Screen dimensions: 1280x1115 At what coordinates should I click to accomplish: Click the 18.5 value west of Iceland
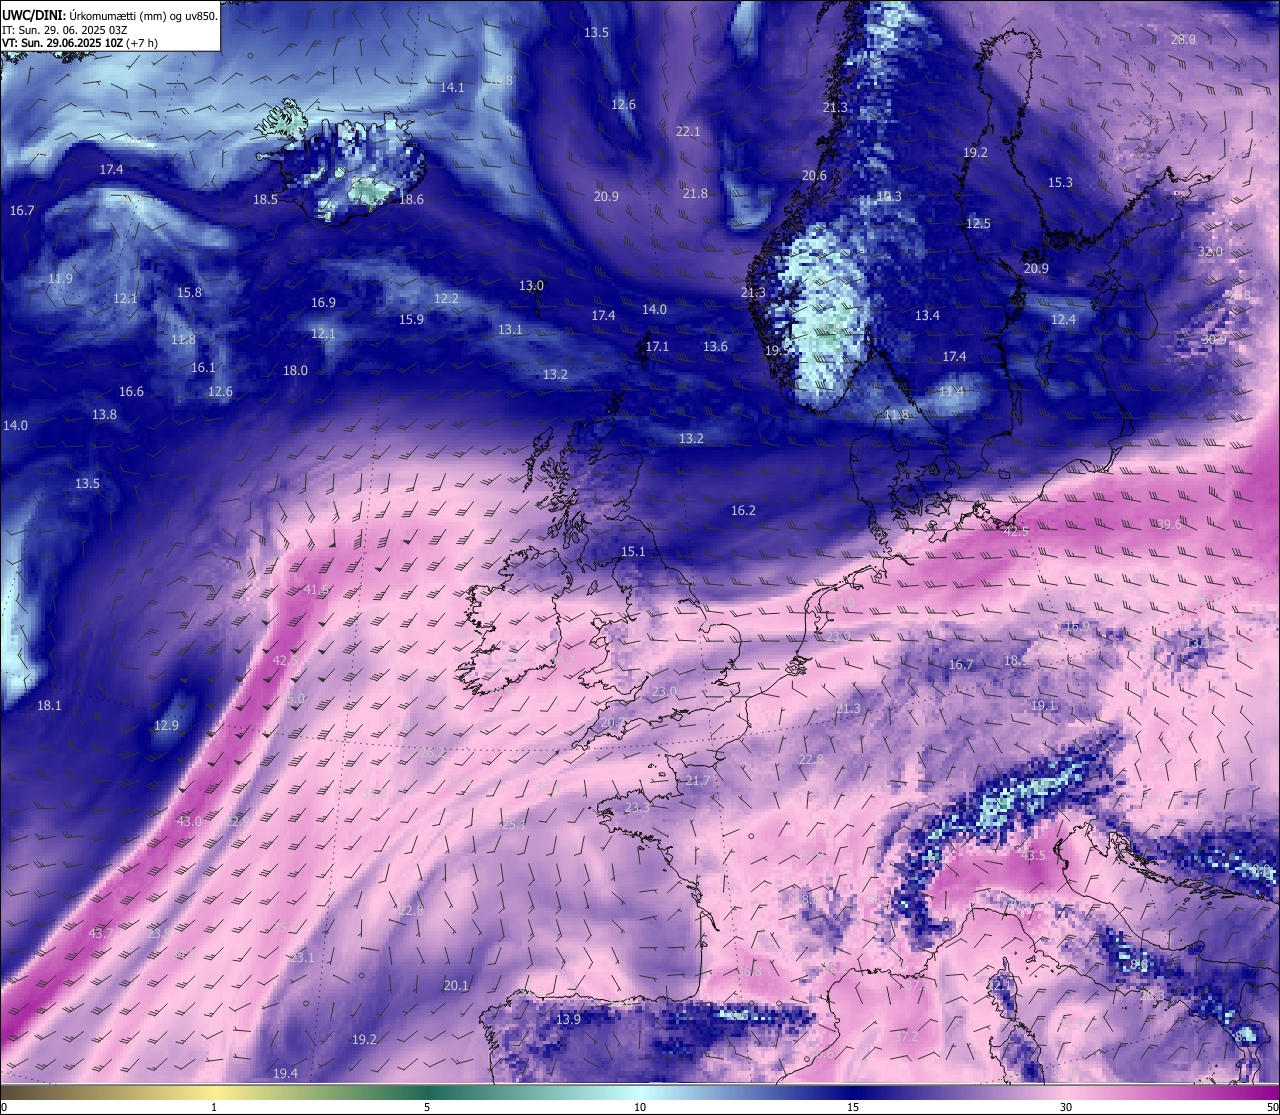(x=265, y=199)
